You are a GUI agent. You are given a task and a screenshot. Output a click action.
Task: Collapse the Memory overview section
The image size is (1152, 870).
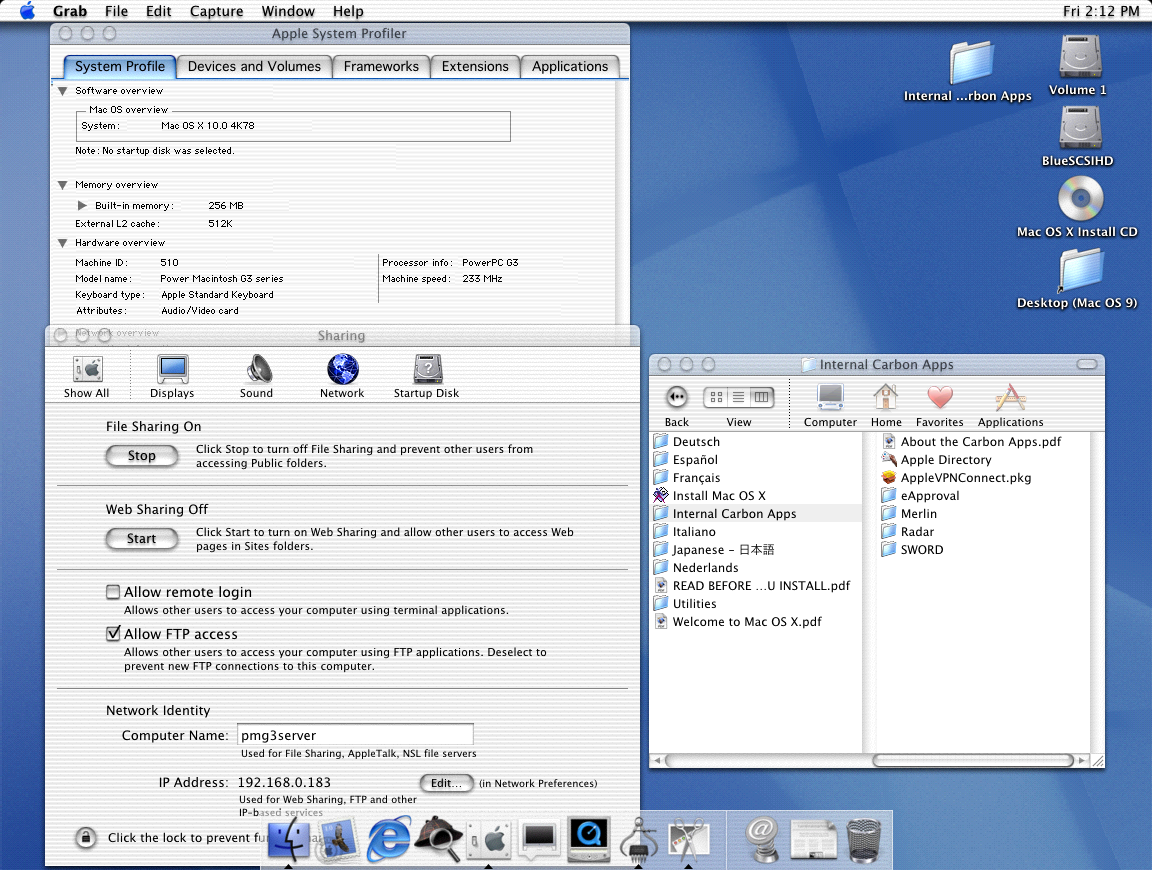coord(62,185)
